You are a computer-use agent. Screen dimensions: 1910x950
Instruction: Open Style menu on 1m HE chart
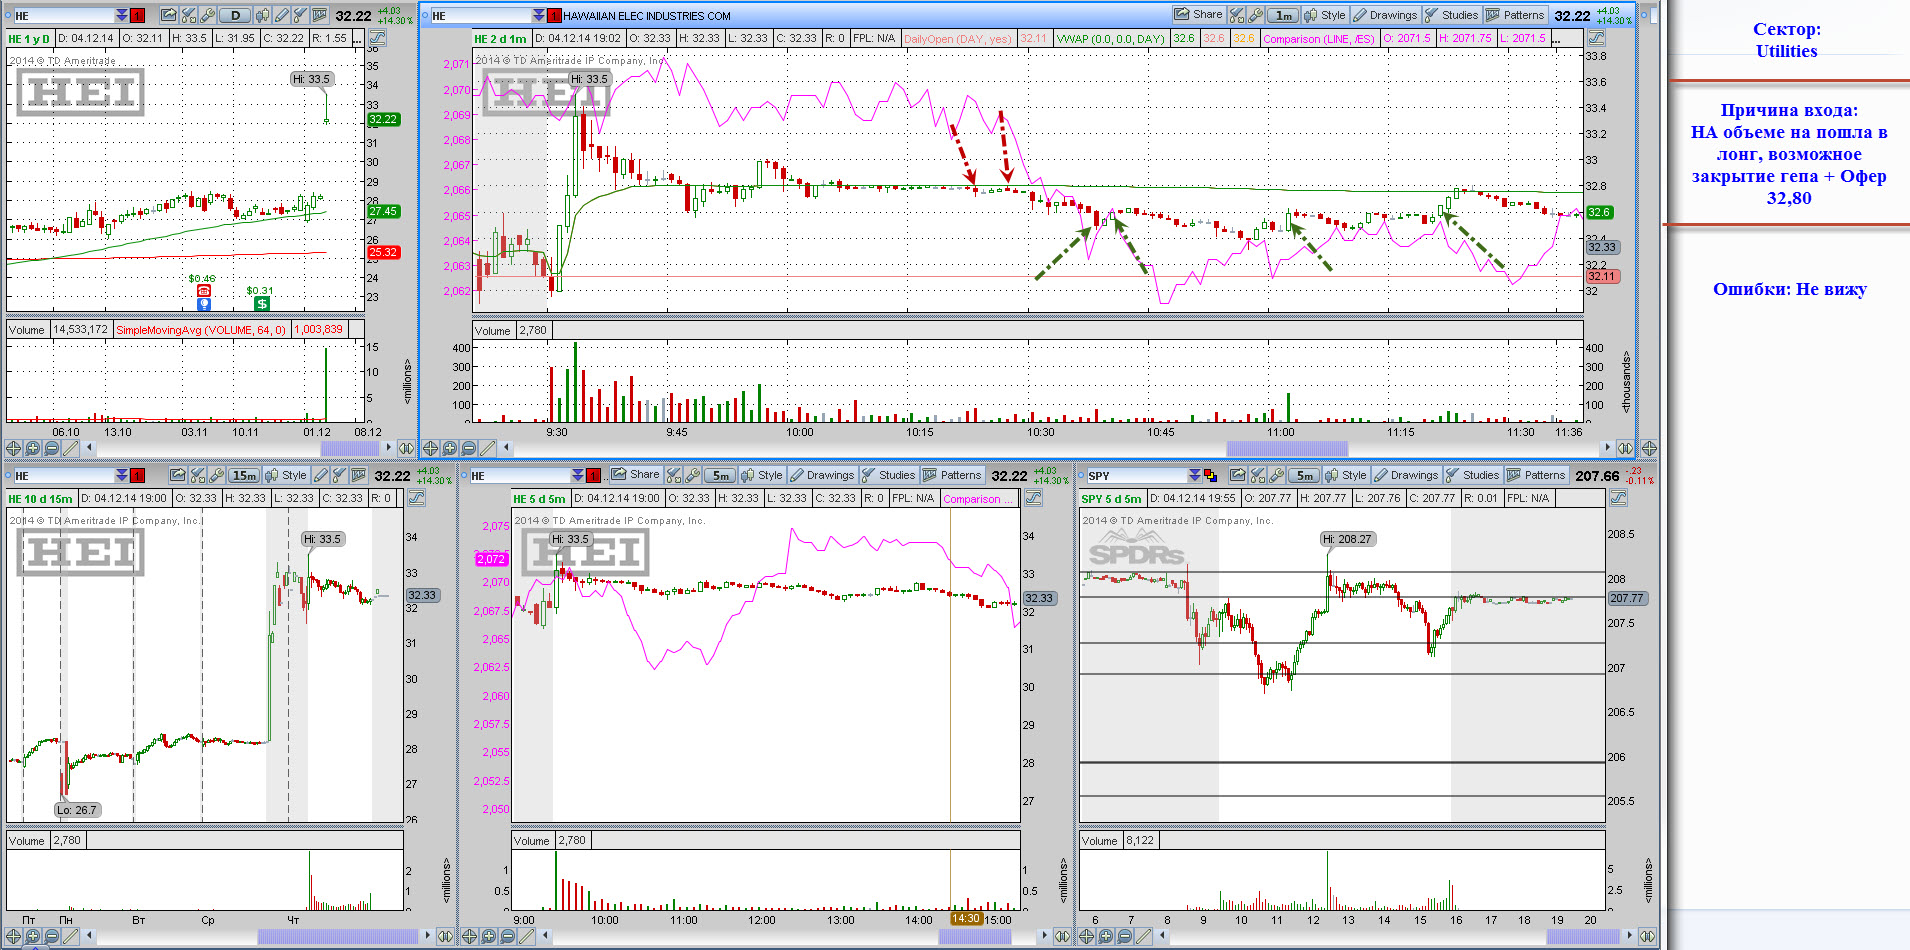click(x=1325, y=15)
